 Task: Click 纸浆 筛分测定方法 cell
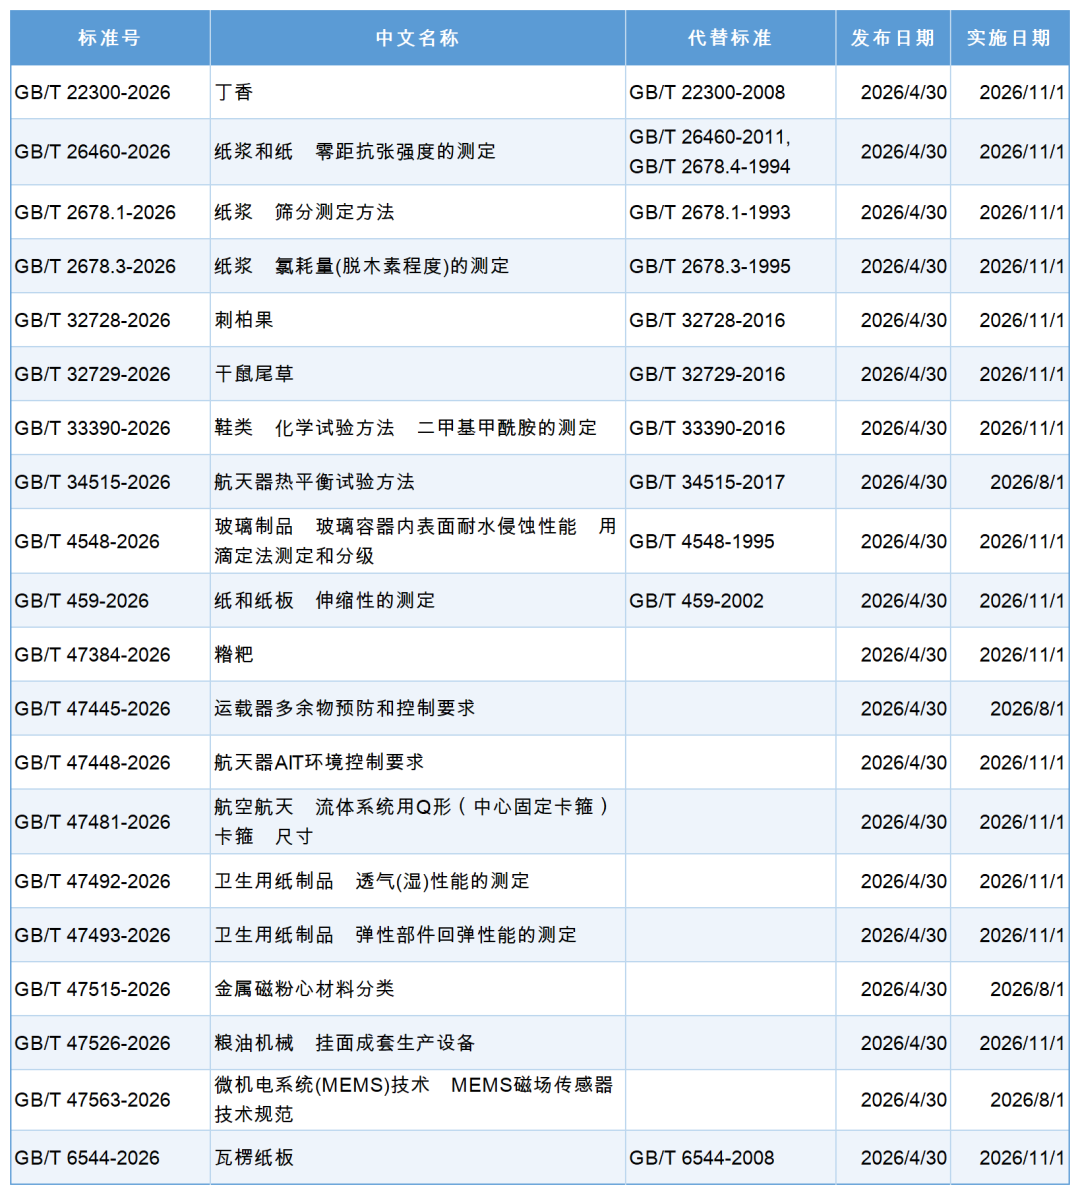[418, 212]
